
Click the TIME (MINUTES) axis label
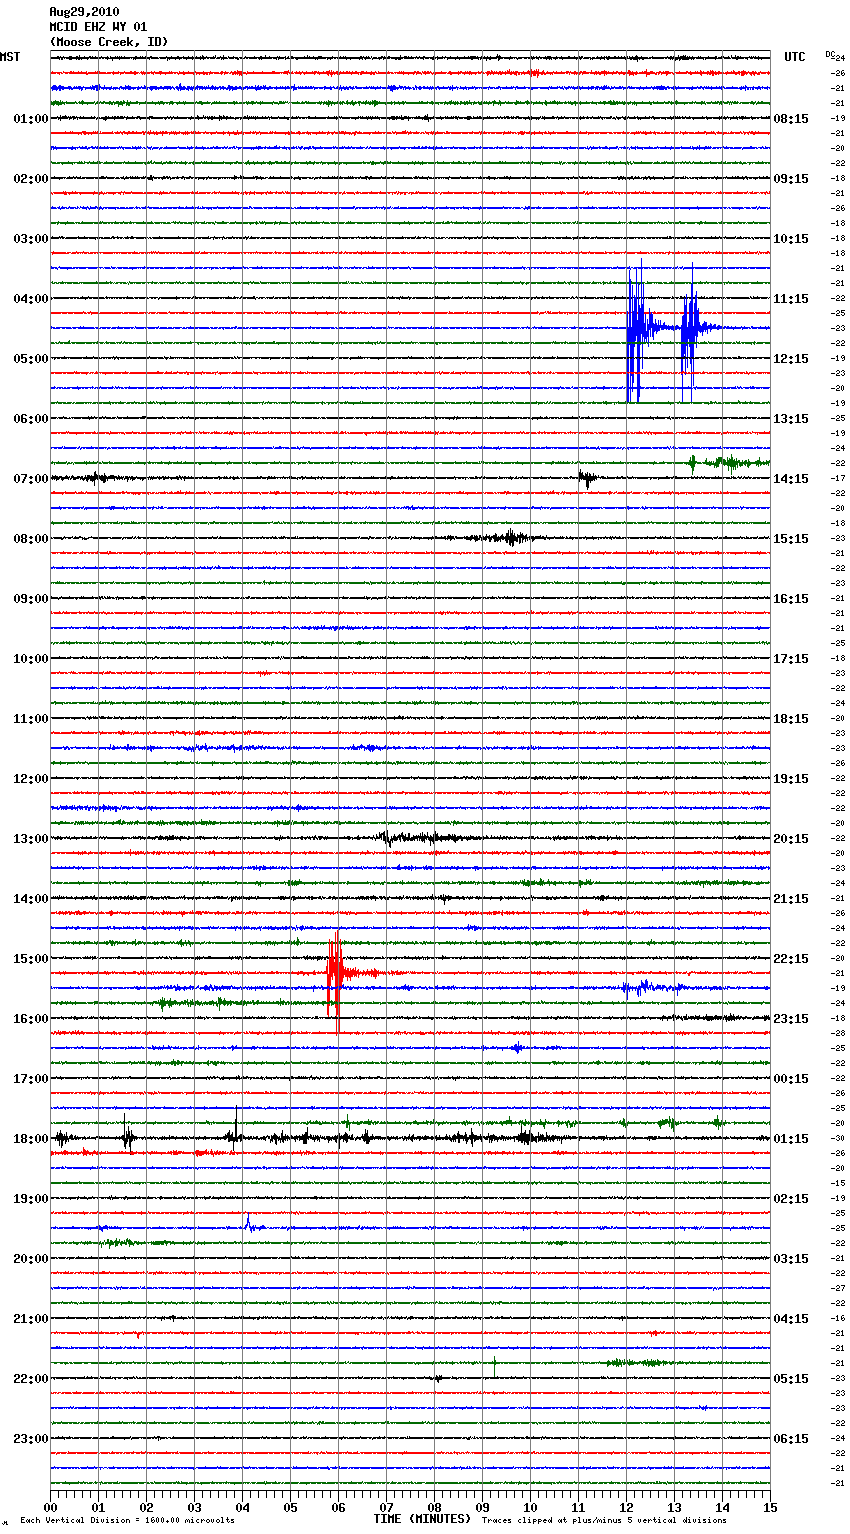click(x=422, y=1519)
